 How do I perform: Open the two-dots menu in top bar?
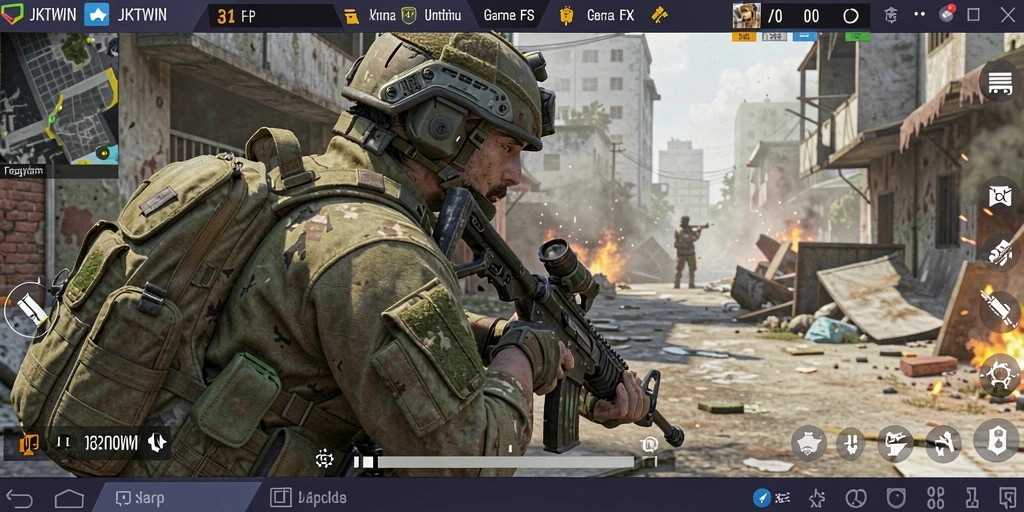pyautogui.click(x=920, y=14)
